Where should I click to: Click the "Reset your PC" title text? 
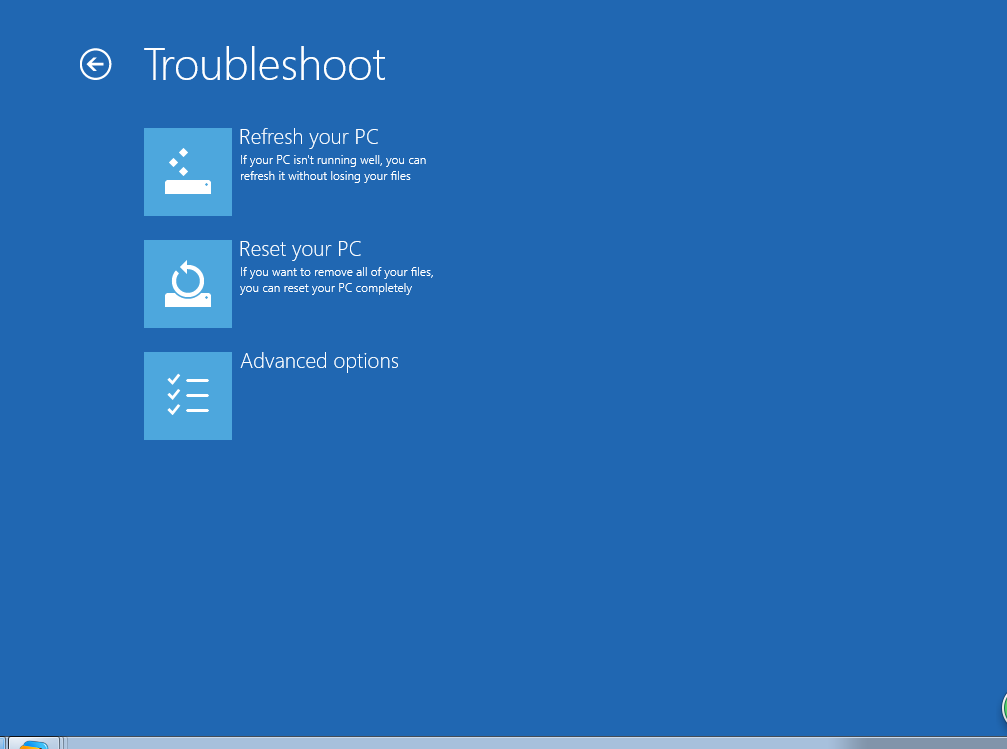[300, 249]
